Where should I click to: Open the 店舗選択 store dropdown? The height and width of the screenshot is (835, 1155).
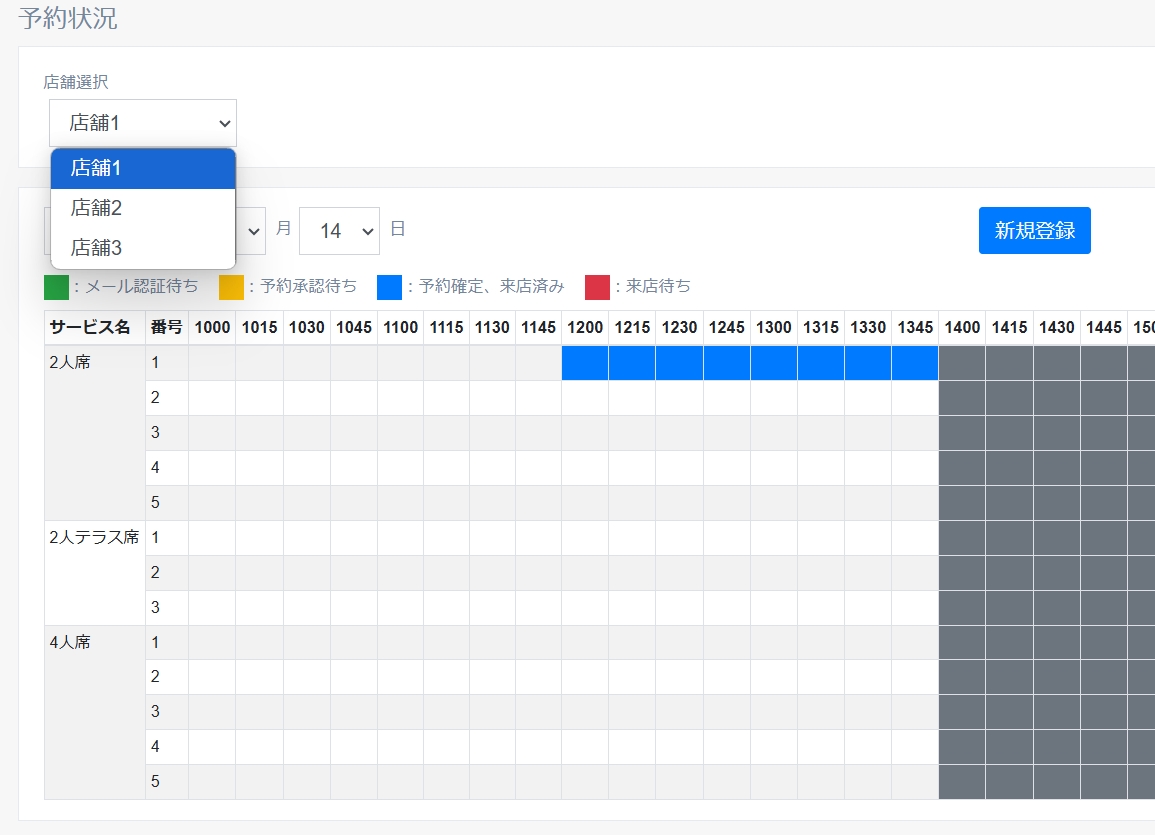pos(143,123)
